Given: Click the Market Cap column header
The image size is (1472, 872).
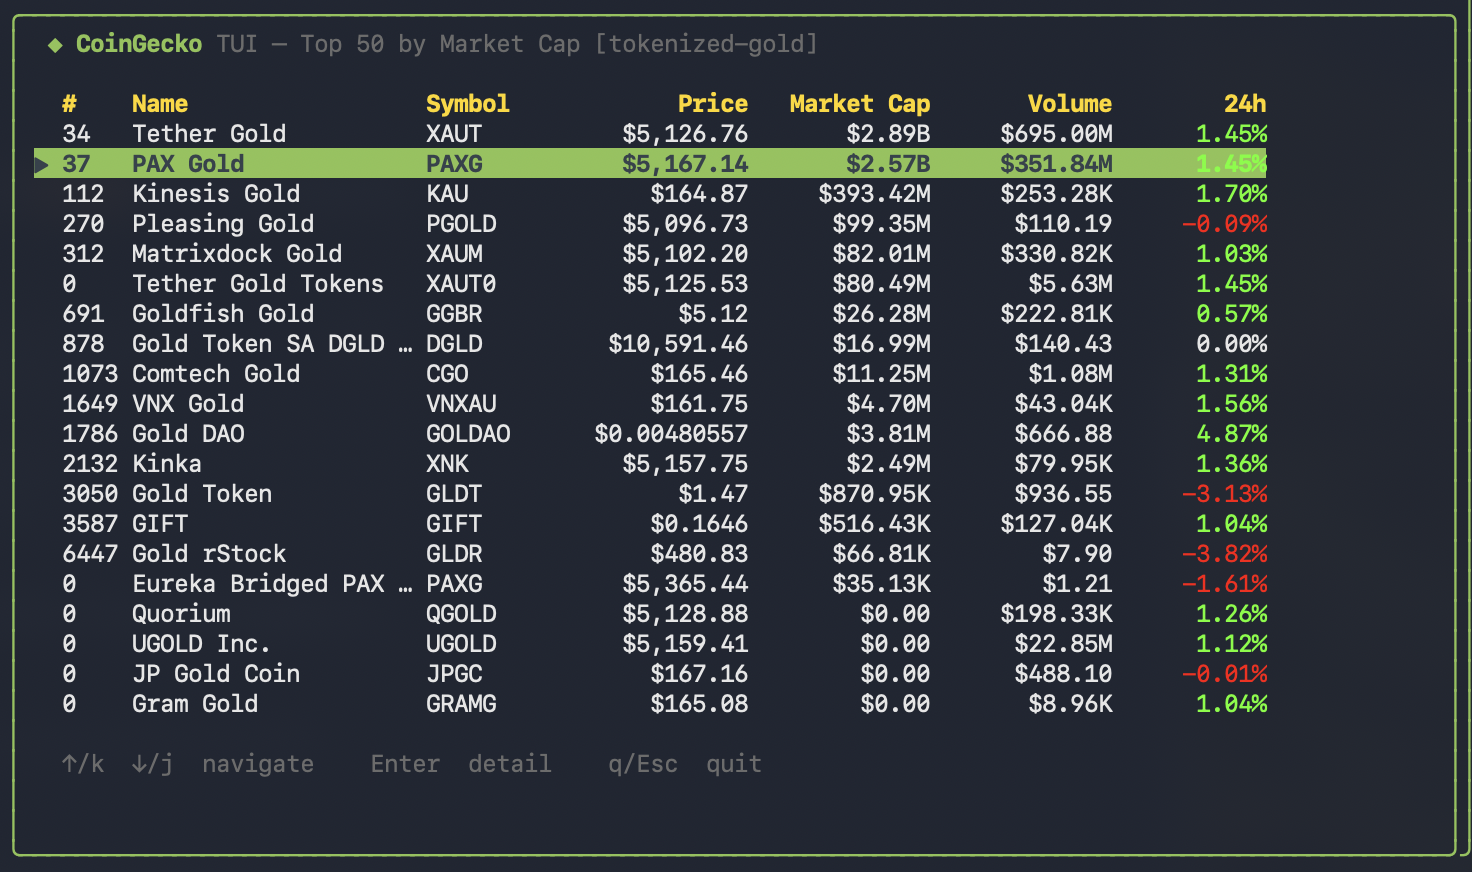Looking at the screenshot, I should click(x=860, y=104).
